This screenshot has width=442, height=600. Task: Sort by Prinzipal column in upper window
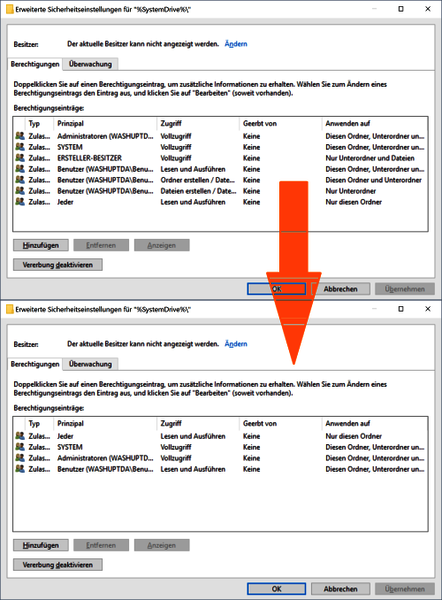coord(106,124)
